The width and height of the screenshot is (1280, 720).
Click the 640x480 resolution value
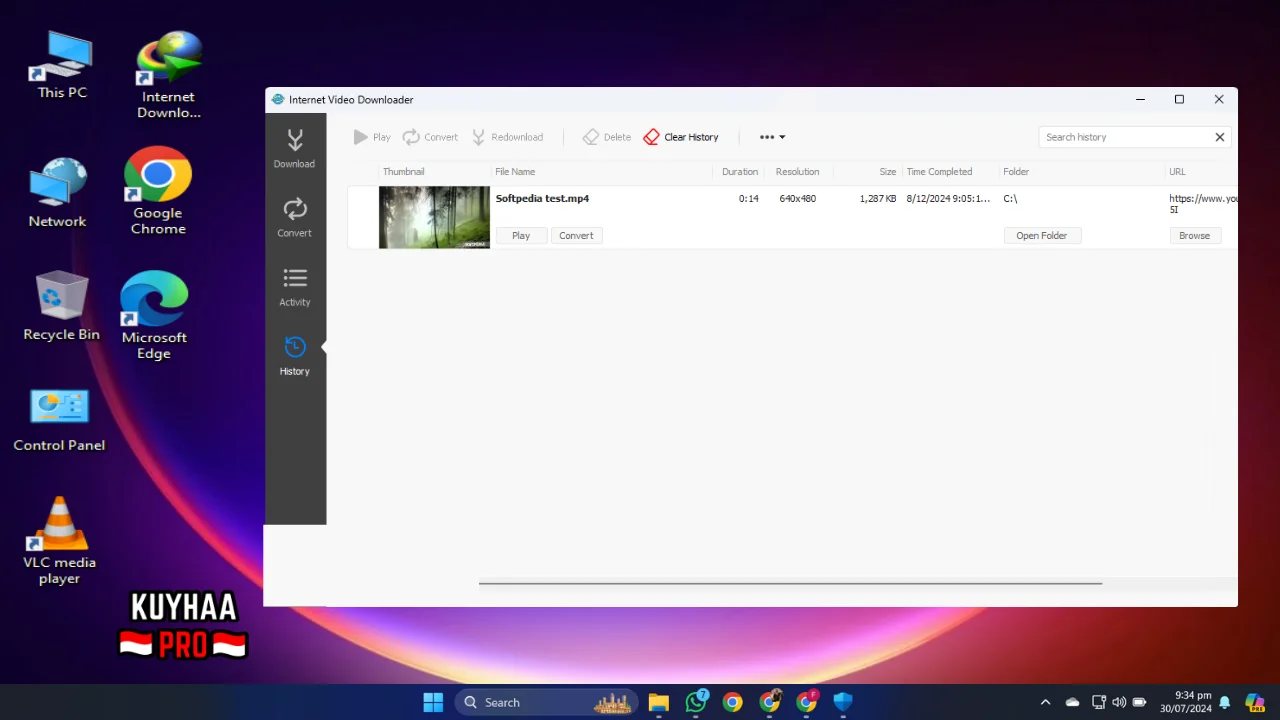point(798,198)
